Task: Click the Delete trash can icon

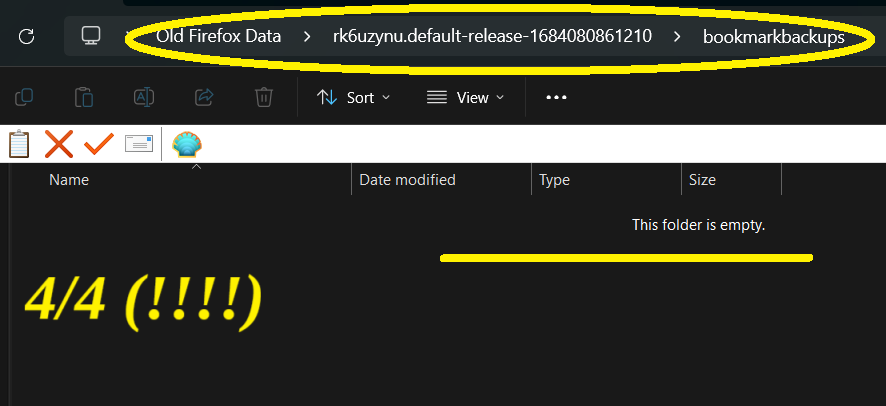Action: click(x=264, y=97)
